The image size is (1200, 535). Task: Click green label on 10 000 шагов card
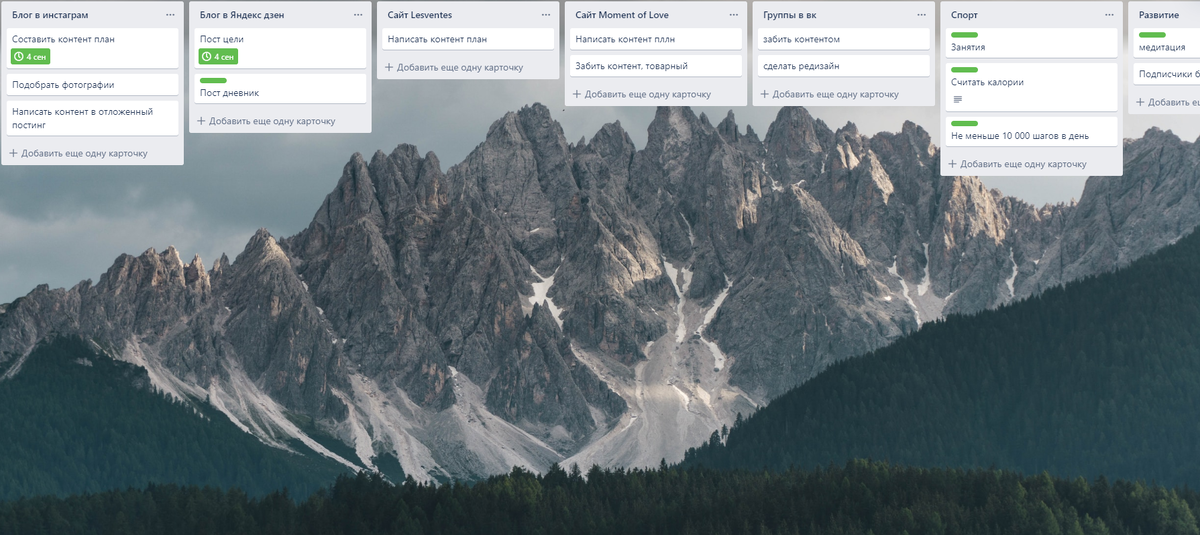(964, 123)
